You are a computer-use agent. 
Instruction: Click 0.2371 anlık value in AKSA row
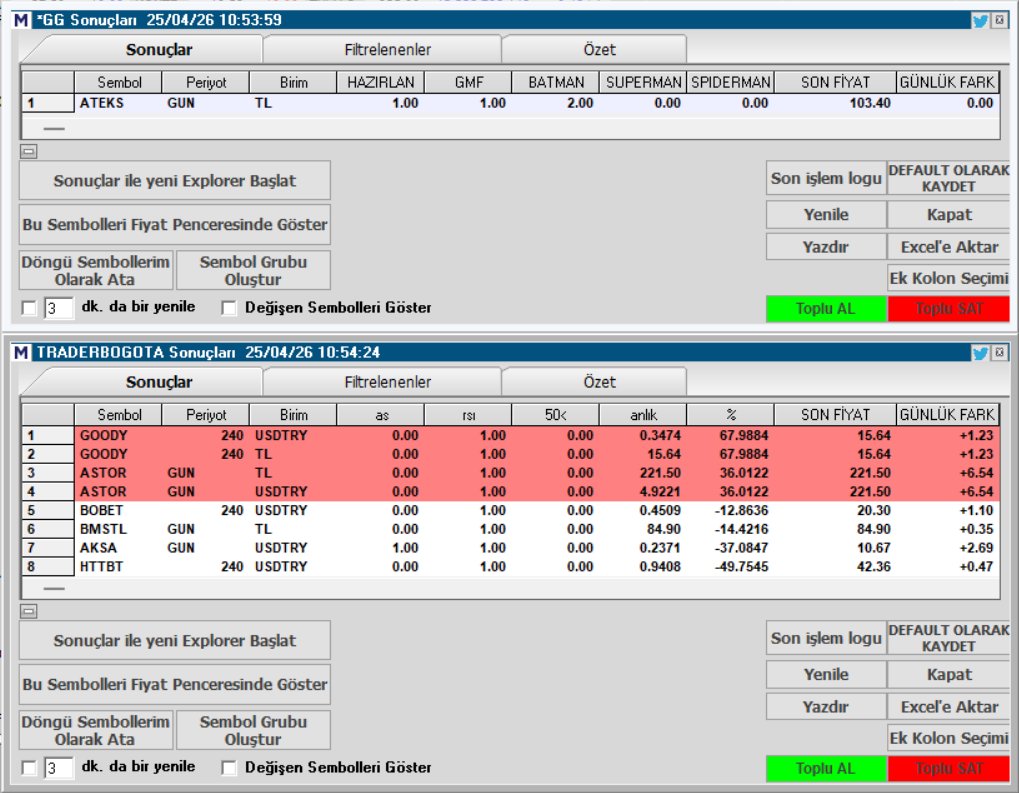tap(660, 548)
